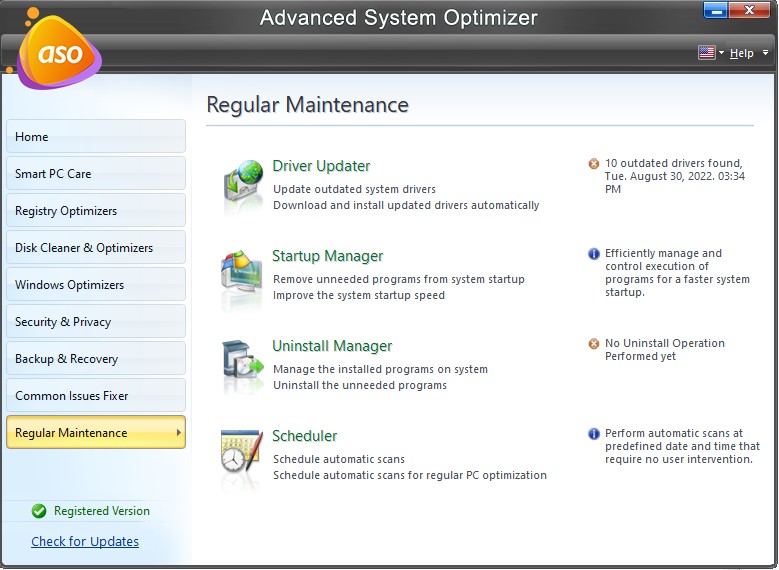
Task: Click the info icon beside Scheduler description
Action: 594,434
